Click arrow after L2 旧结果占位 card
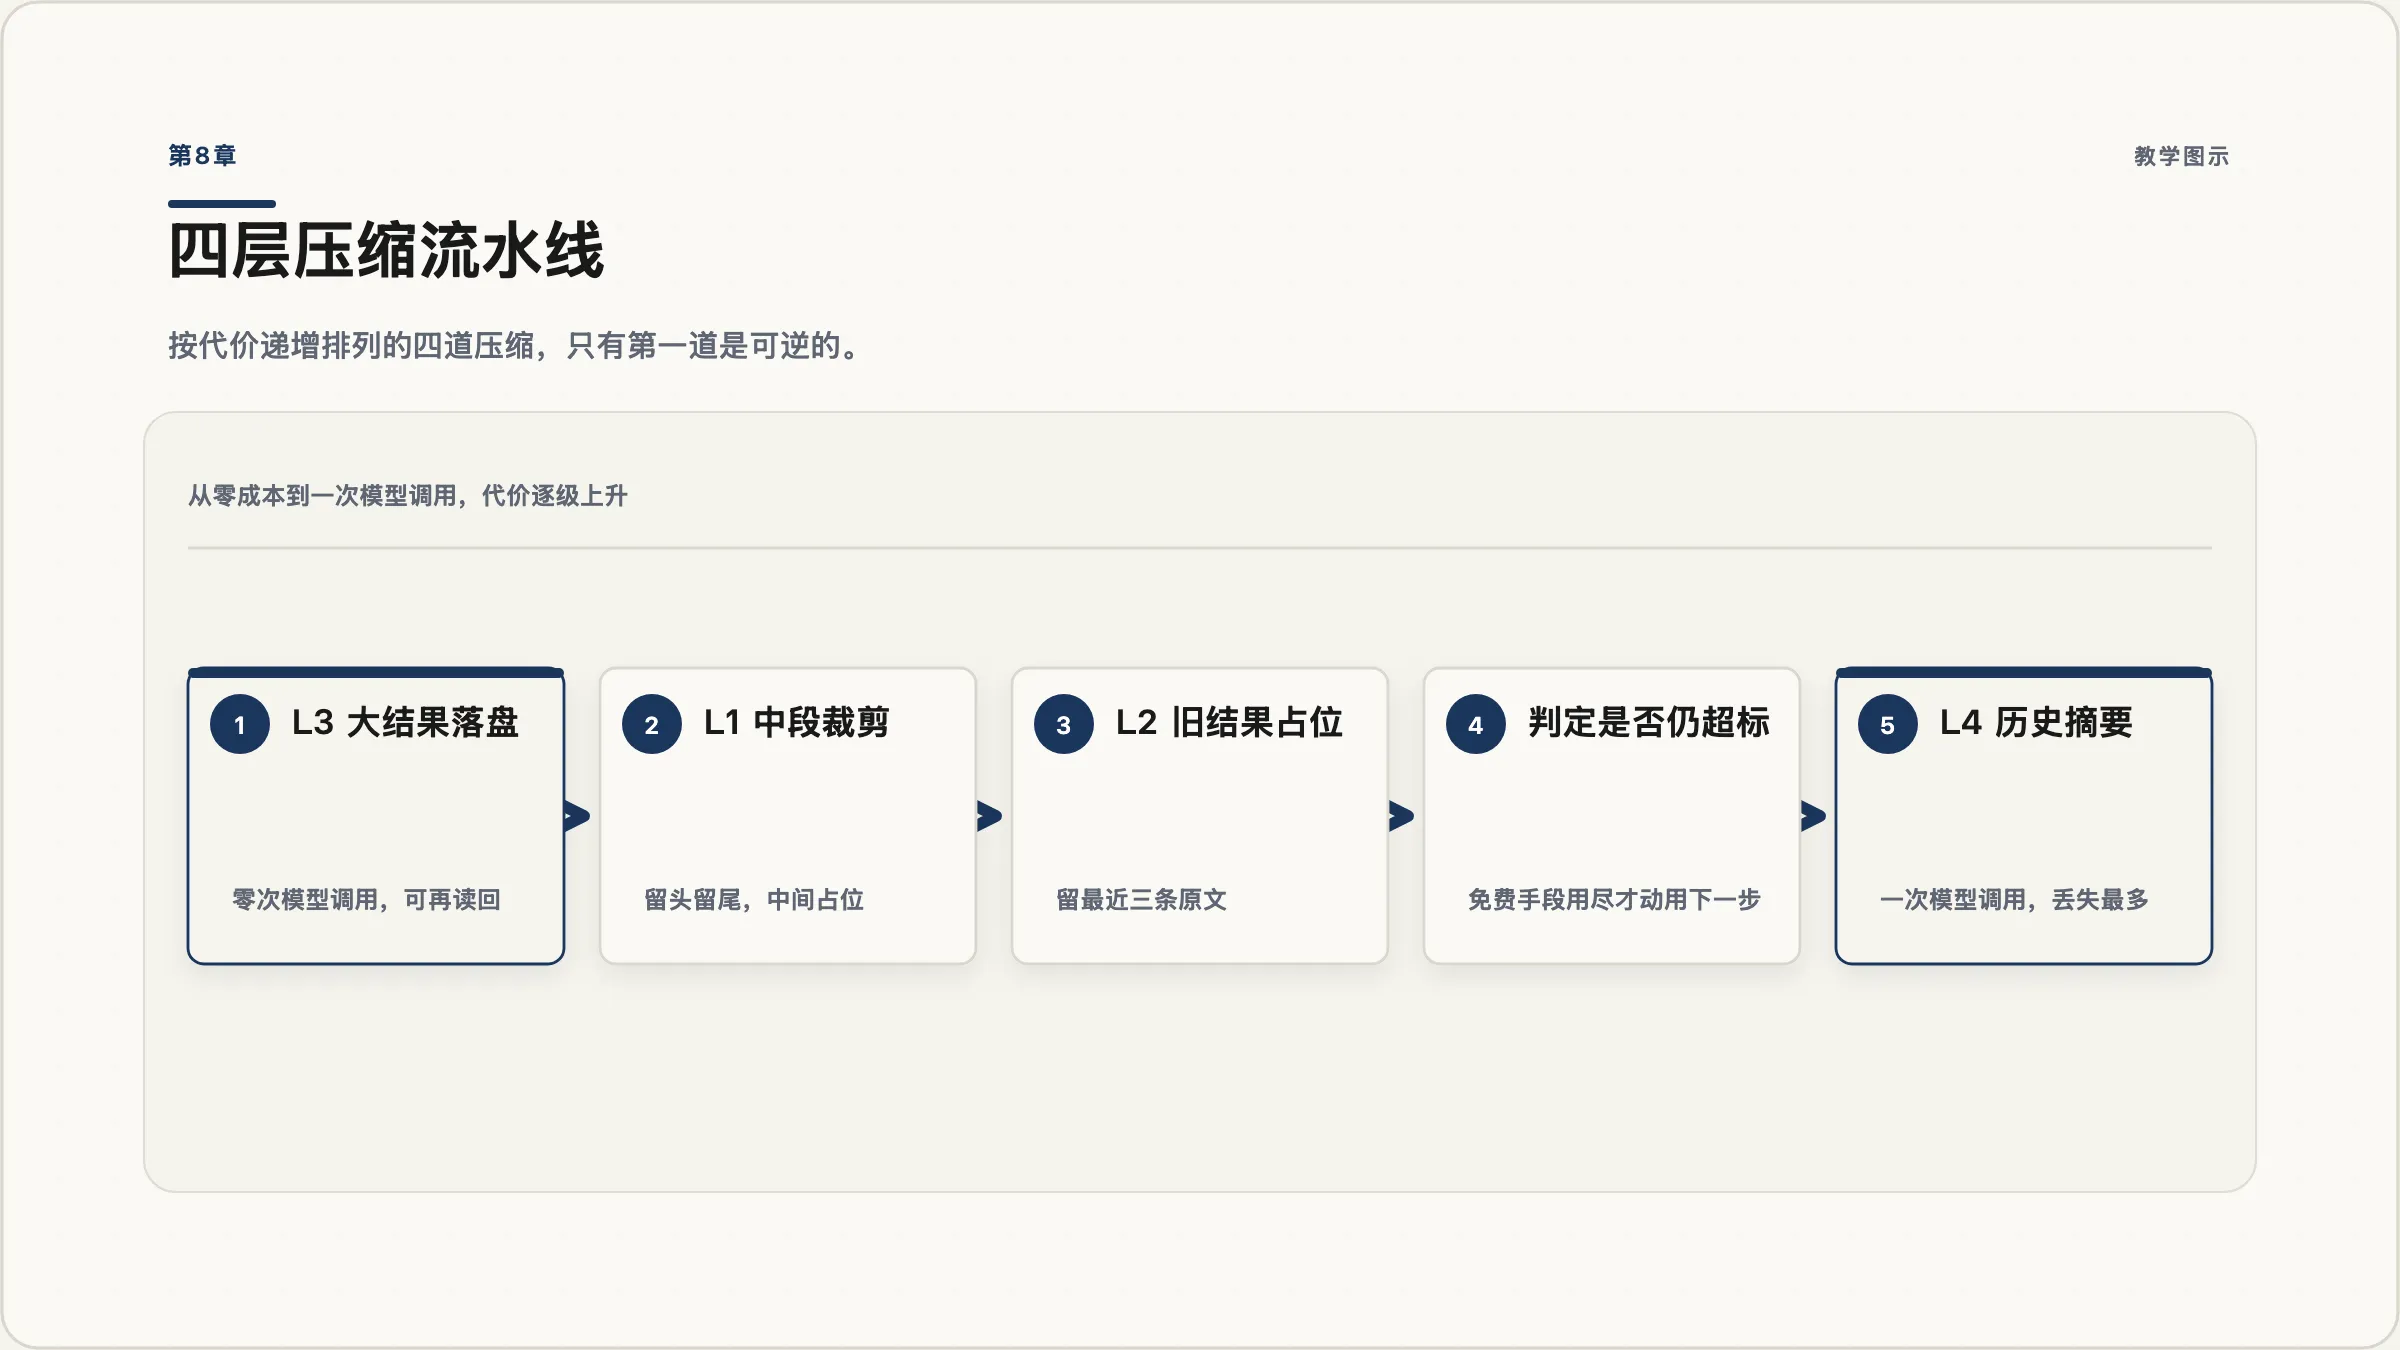 (x=1401, y=816)
